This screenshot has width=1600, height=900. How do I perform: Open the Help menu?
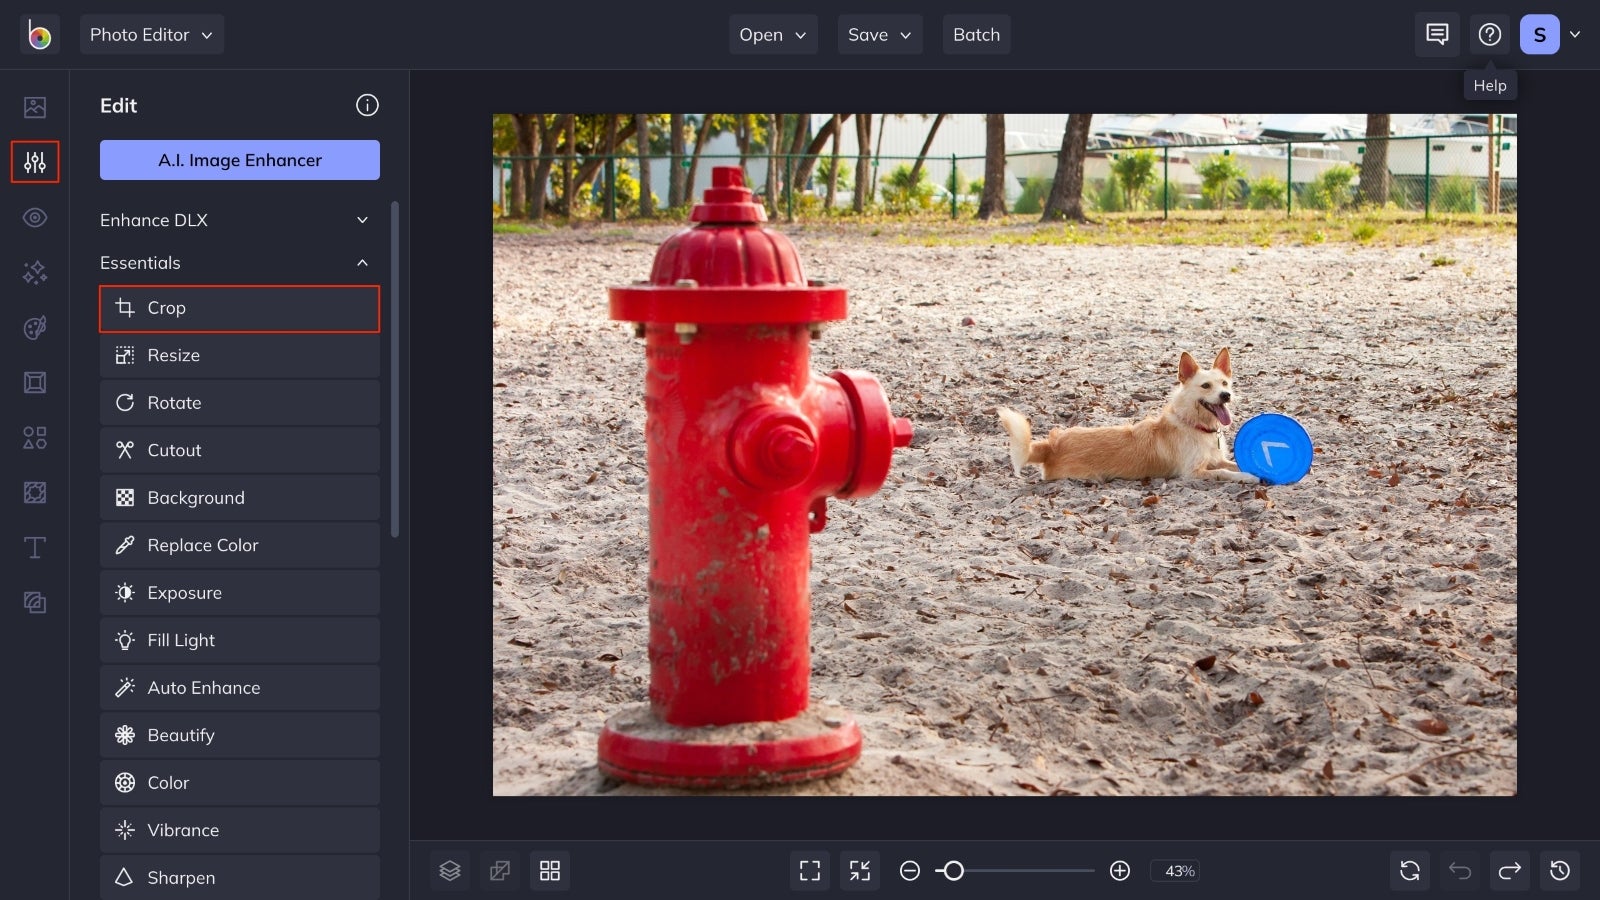pos(1490,34)
